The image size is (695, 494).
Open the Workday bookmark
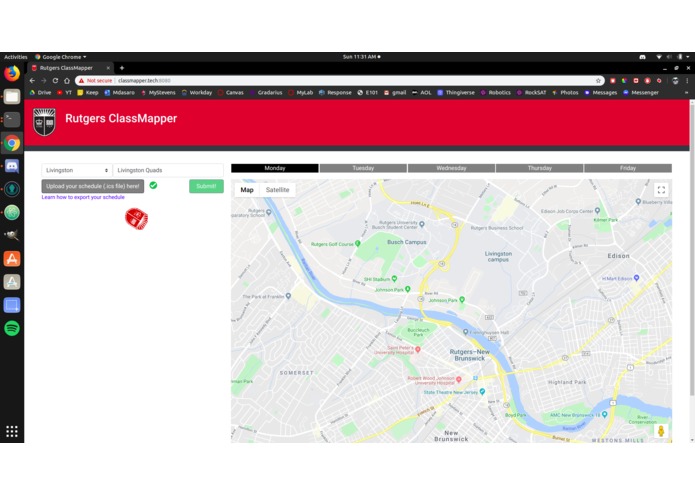point(197,93)
